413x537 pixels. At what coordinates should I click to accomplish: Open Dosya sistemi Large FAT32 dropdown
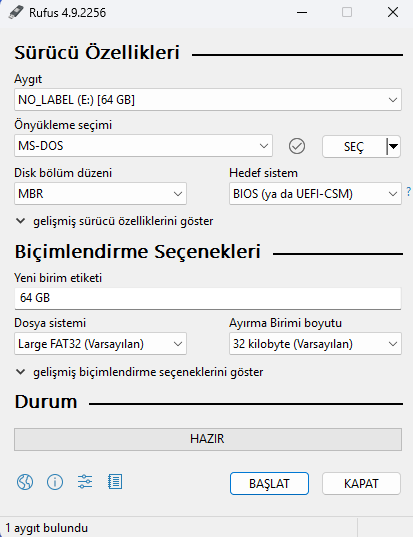(100, 344)
